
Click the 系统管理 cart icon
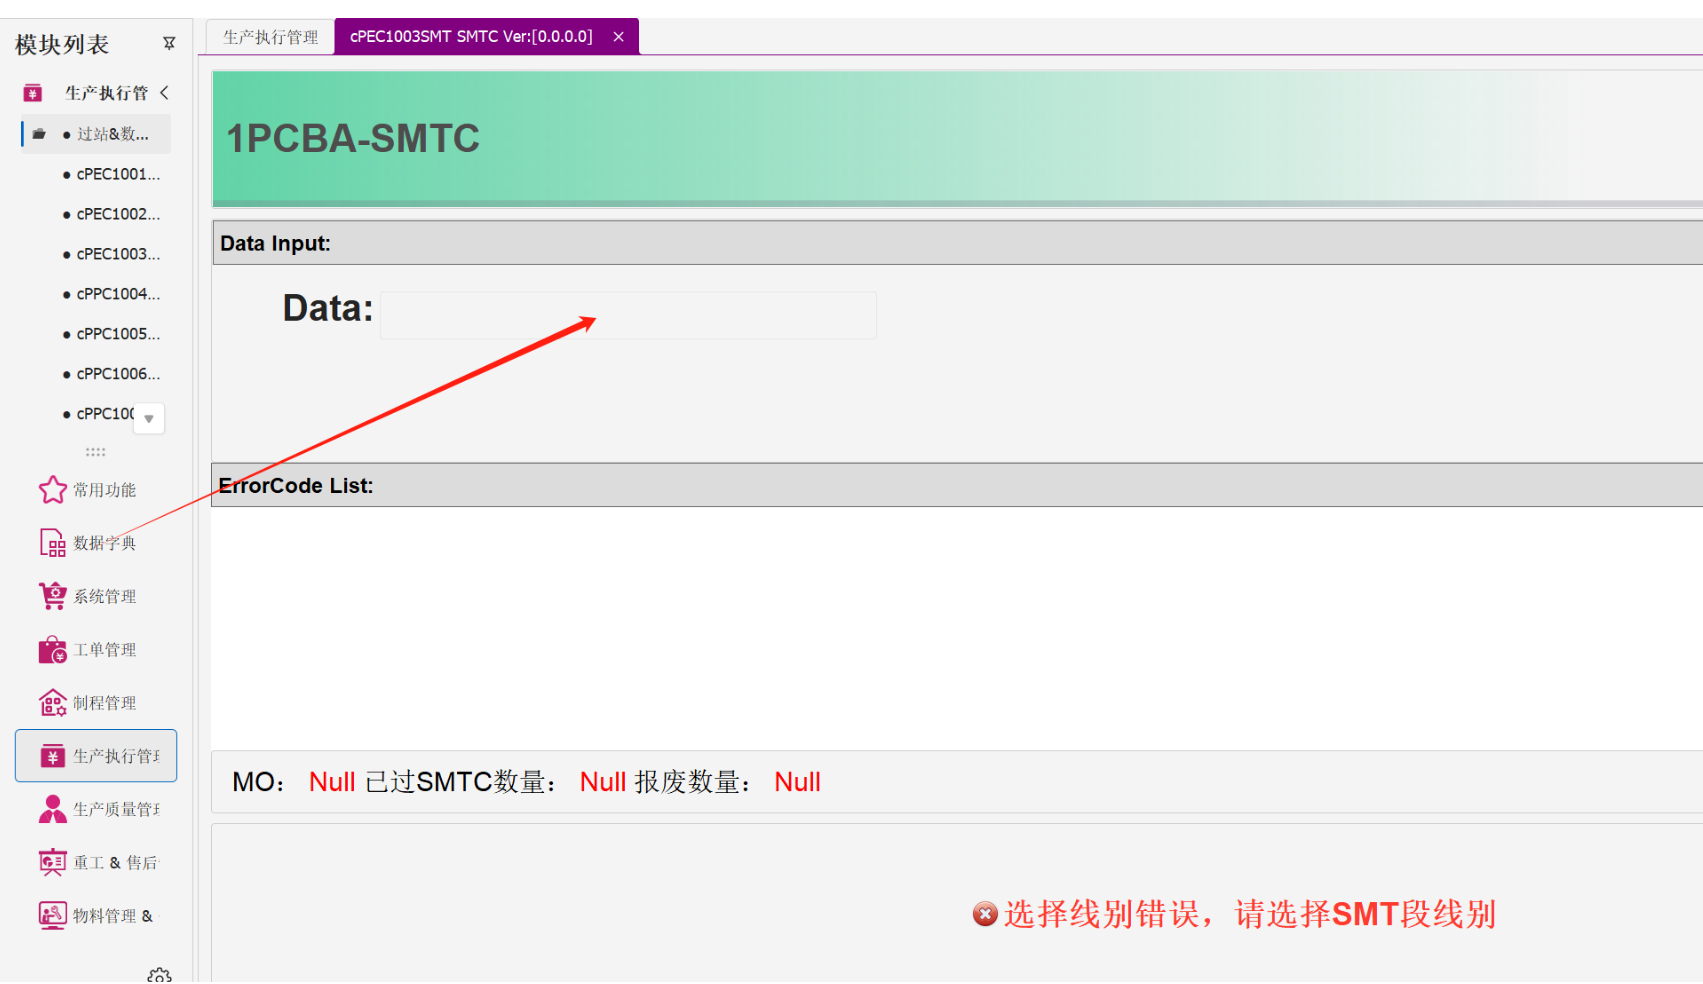[x=53, y=596]
